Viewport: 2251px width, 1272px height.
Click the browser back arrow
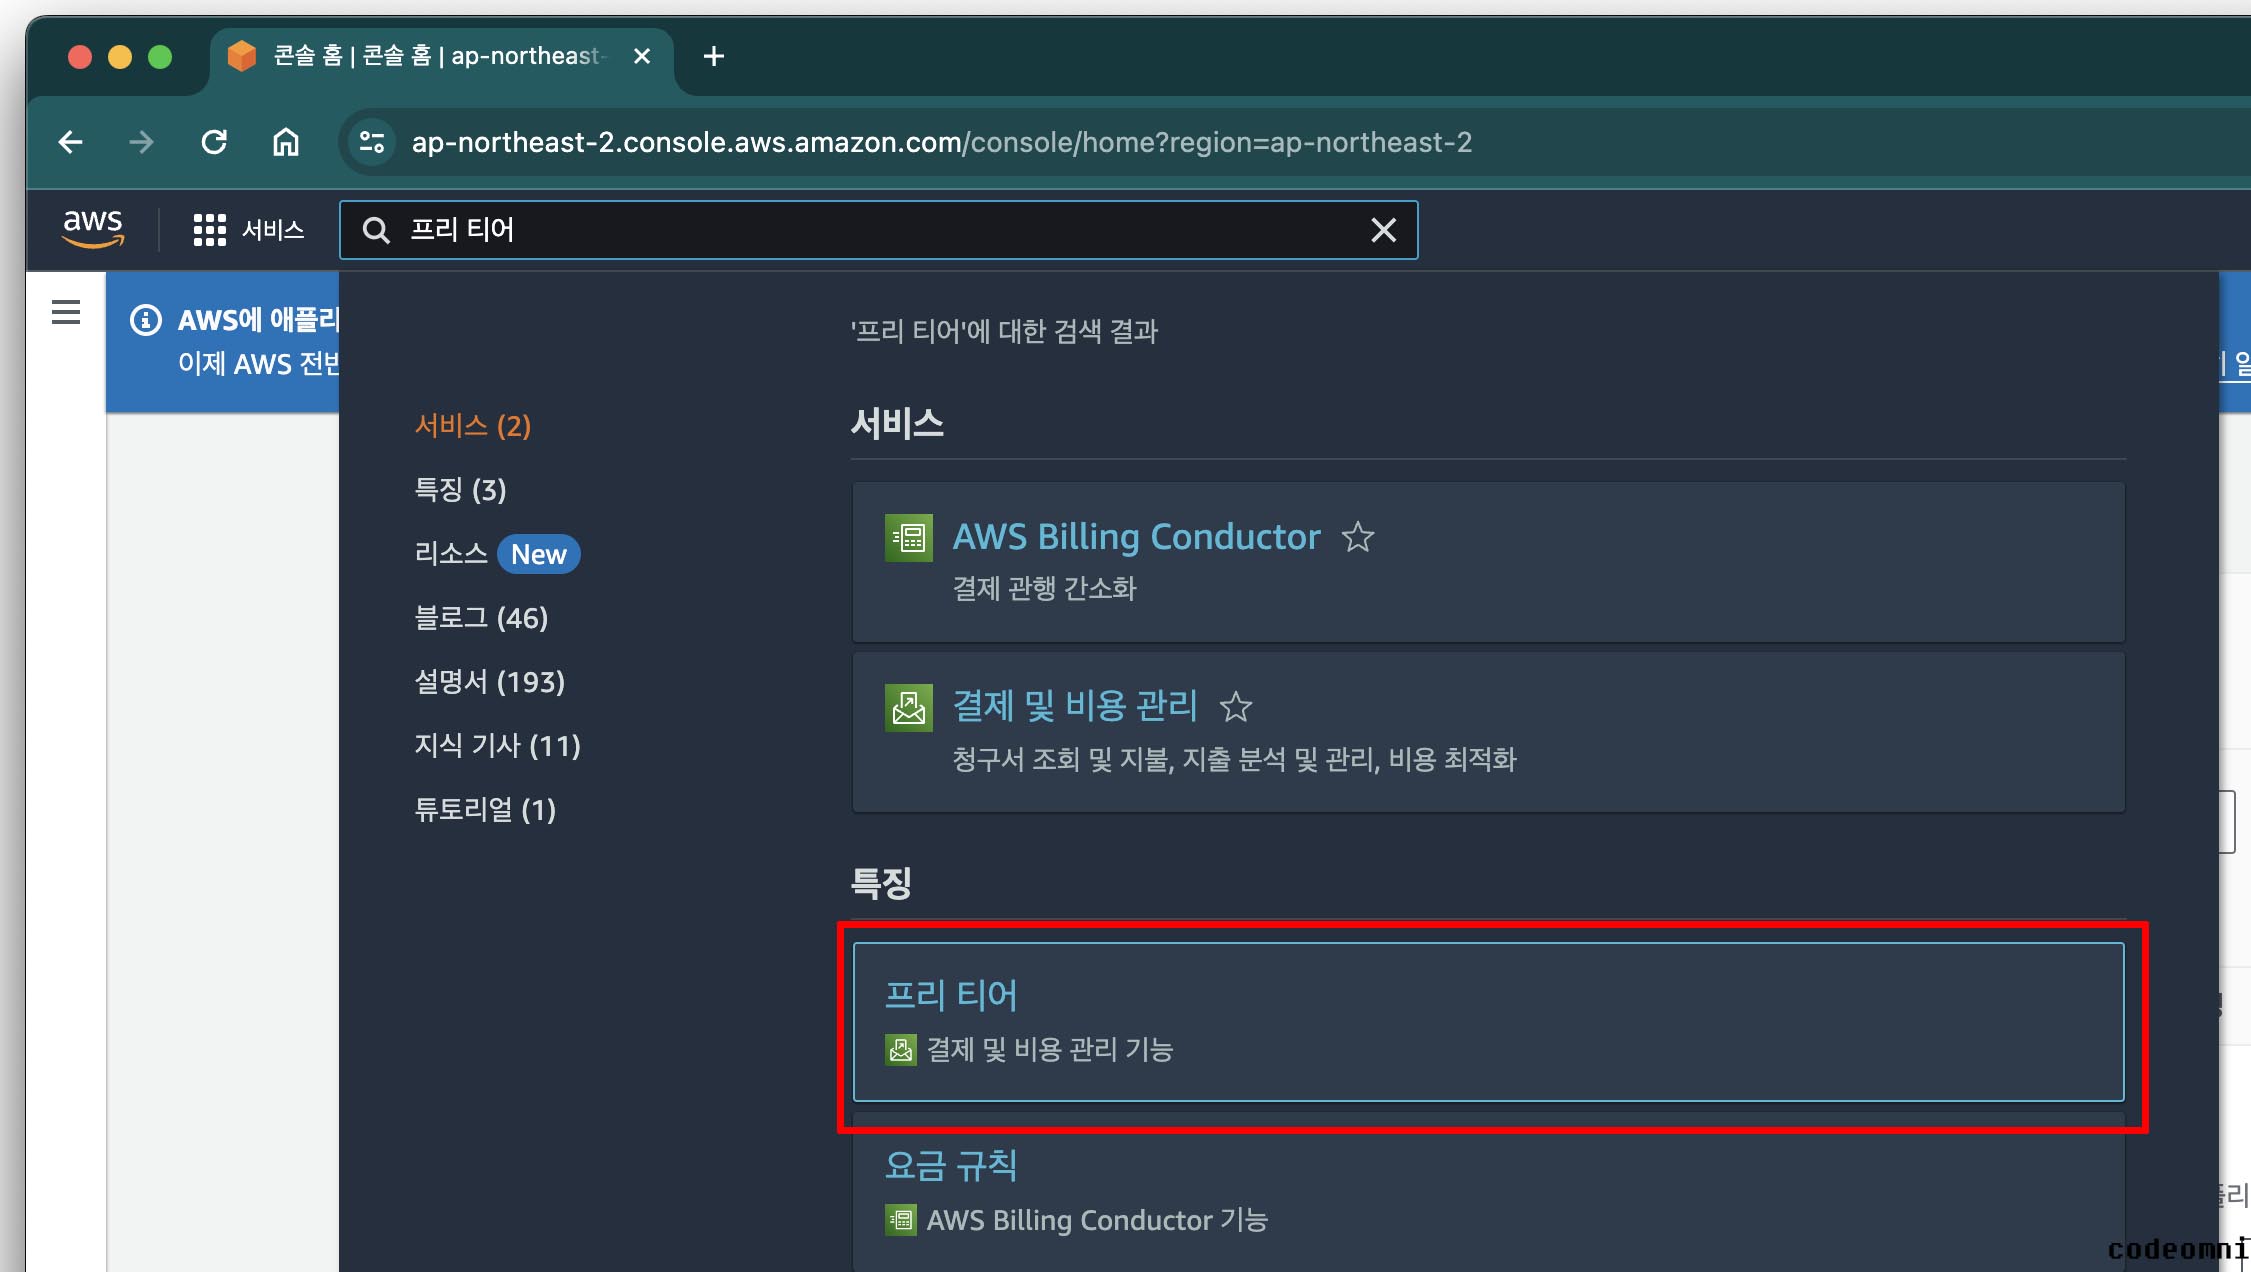[x=70, y=142]
